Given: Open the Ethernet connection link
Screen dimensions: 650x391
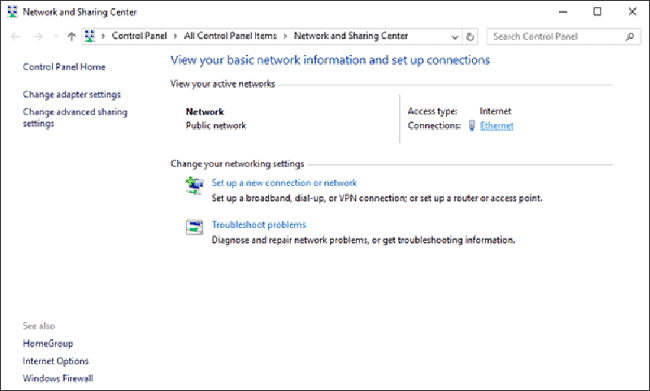Looking at the screenshot, I should click(497, 126).
